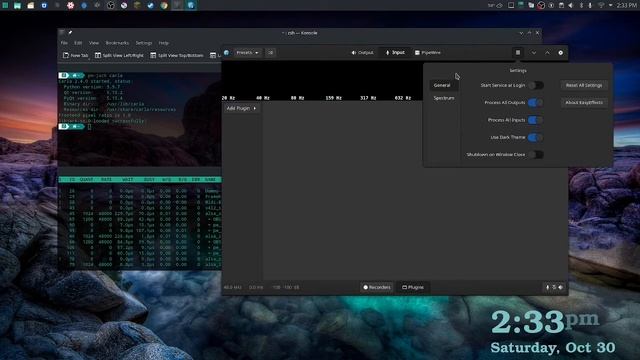Click the cloud/weather tray icon
640x360 pixels.
coord(499,5)
